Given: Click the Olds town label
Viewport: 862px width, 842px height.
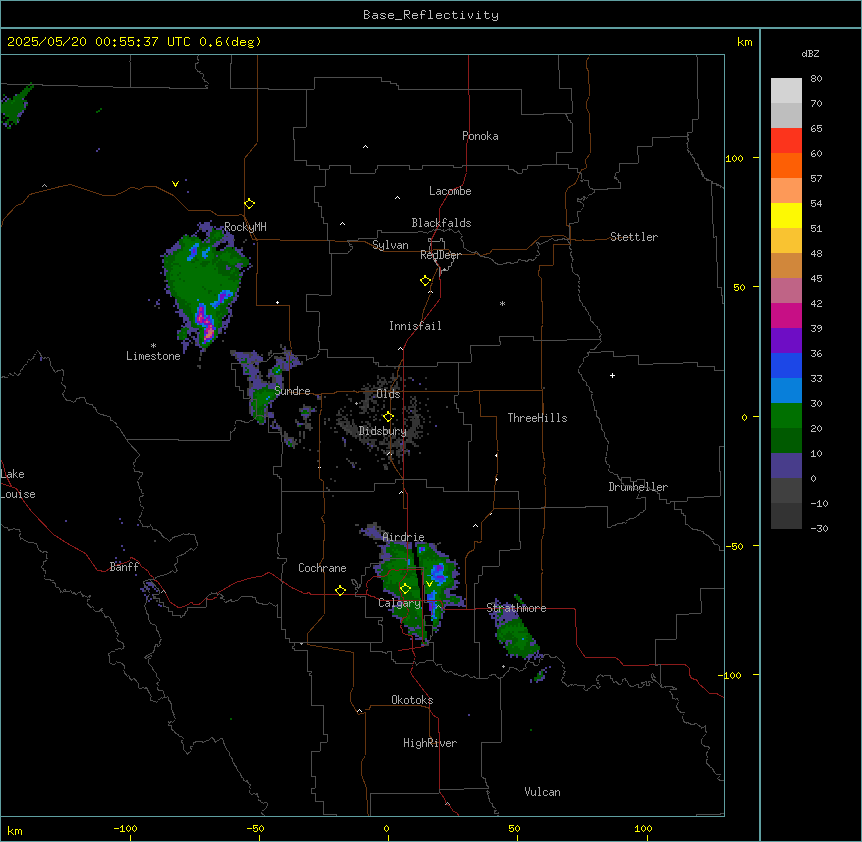Looking at the screenshot, I should (388, 394).
